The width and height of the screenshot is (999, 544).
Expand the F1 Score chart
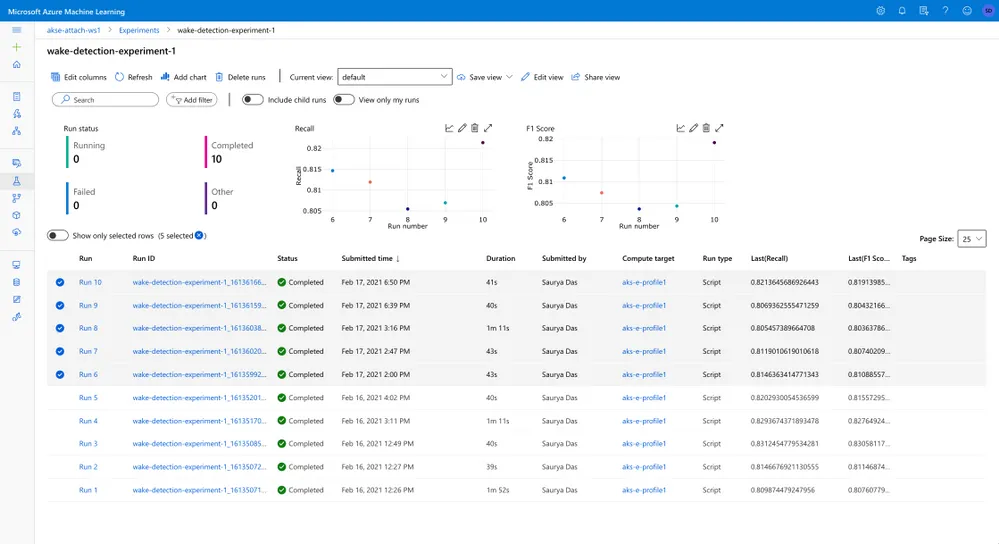click(x=719, y=128)
